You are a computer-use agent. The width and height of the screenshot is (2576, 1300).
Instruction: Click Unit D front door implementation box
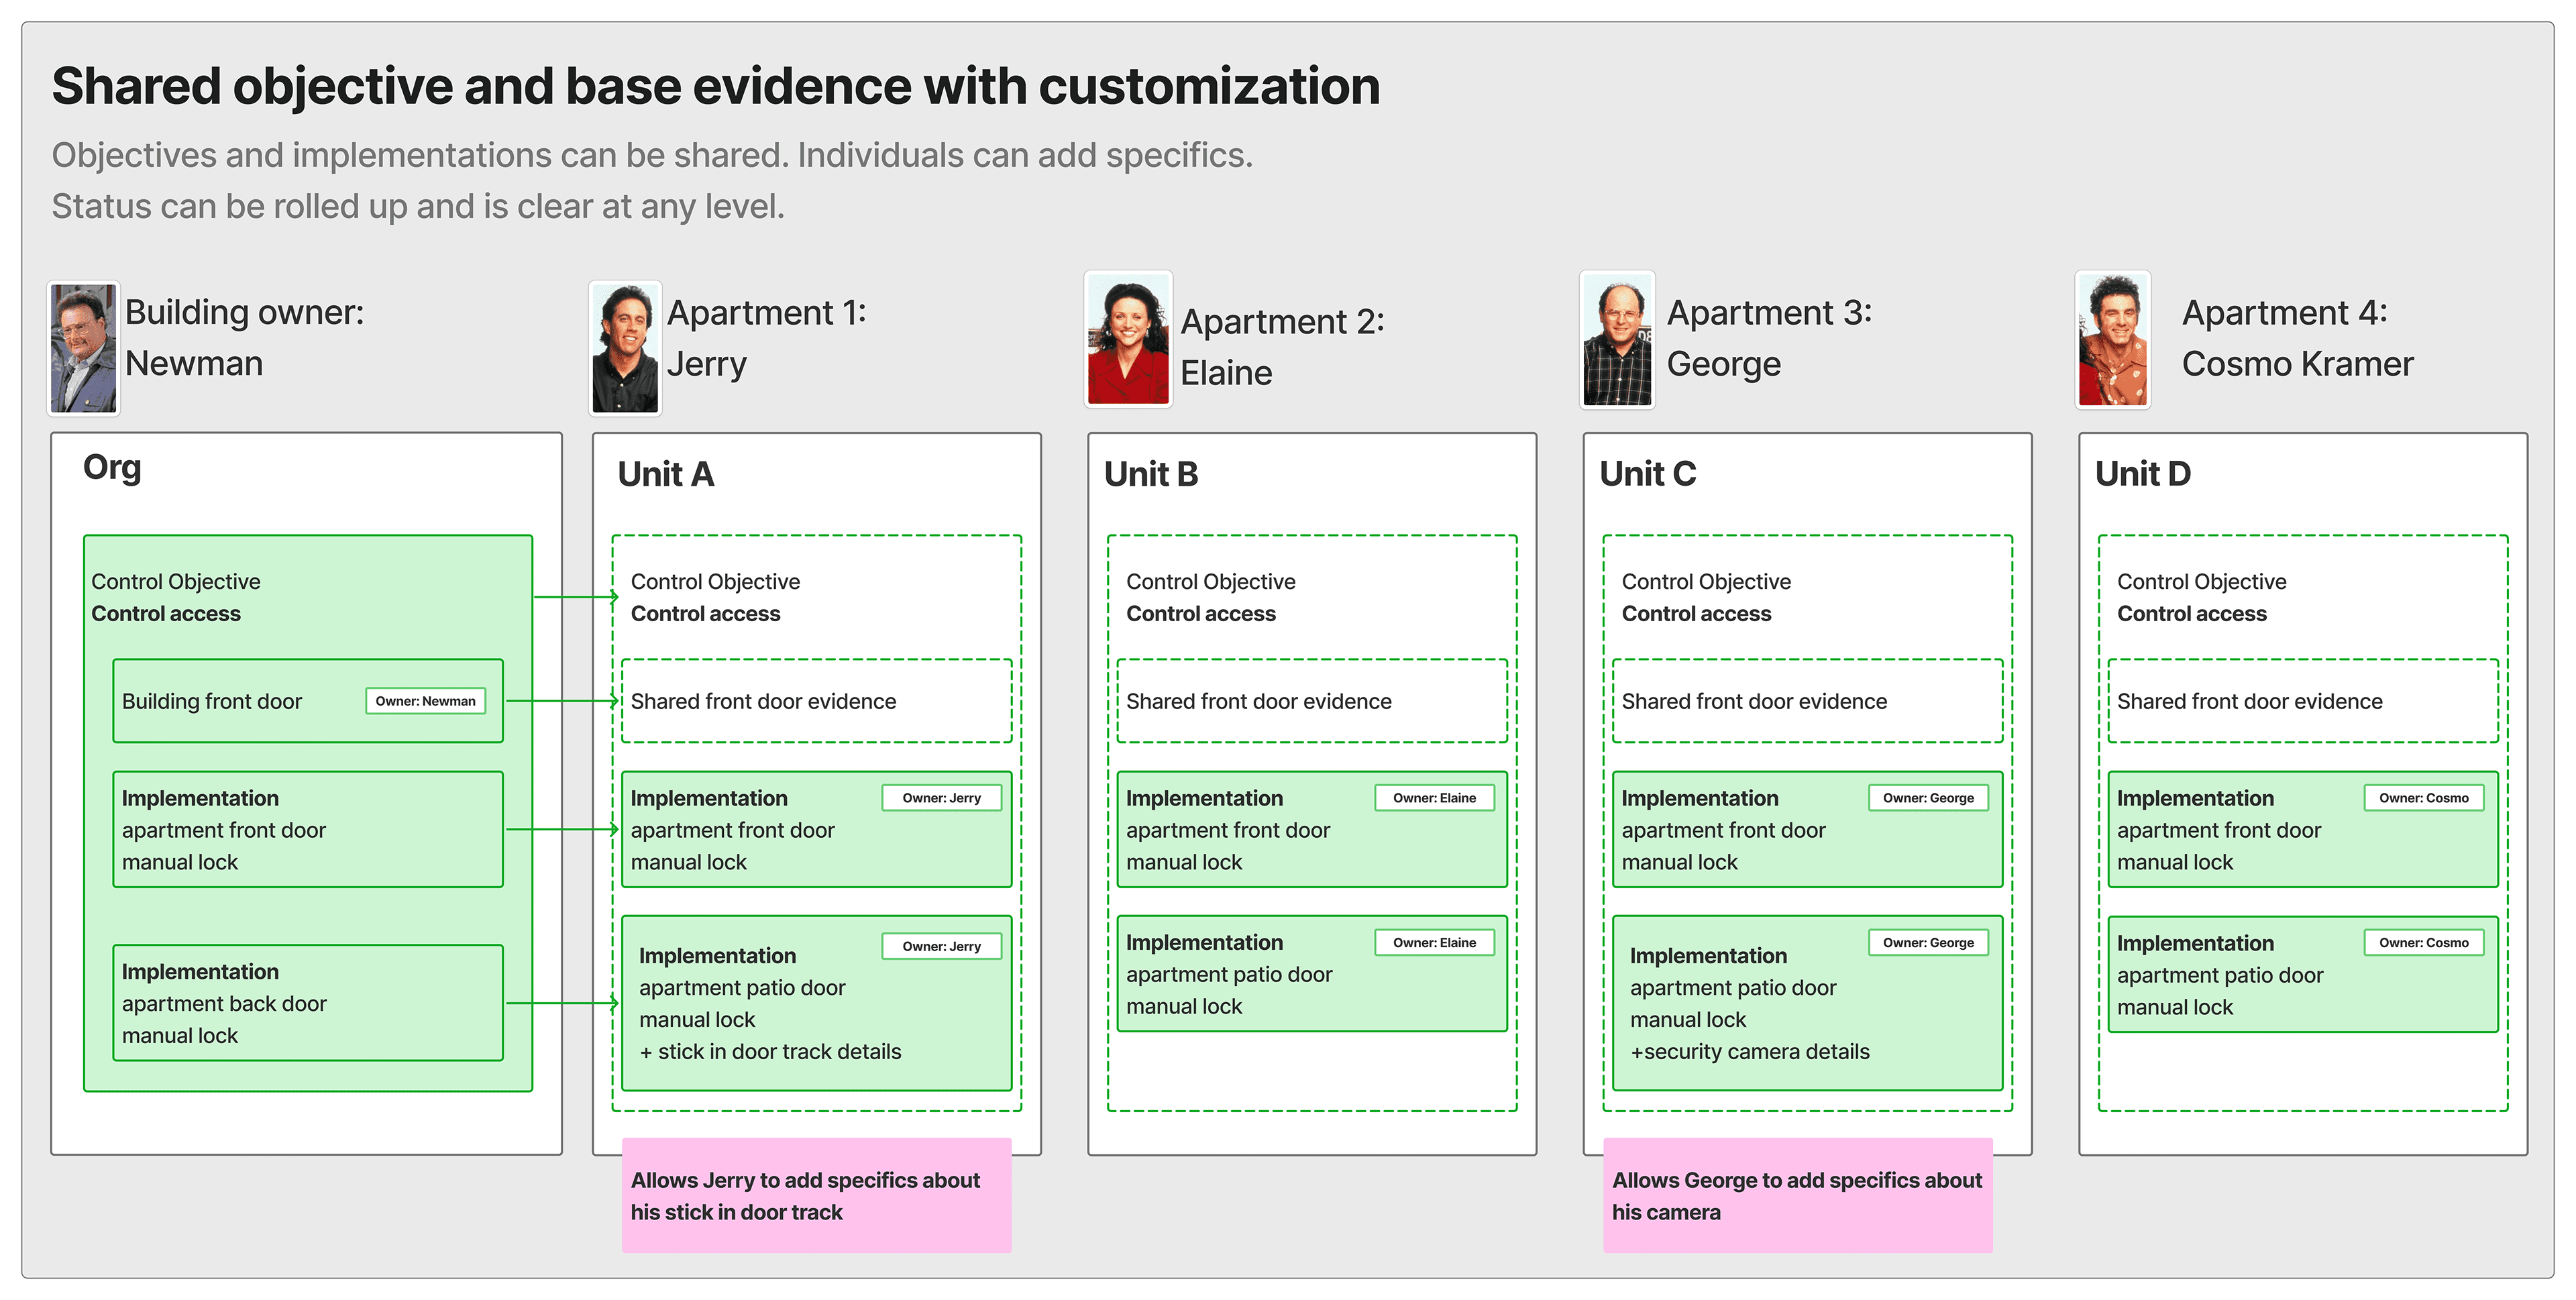pos(2303,829)
